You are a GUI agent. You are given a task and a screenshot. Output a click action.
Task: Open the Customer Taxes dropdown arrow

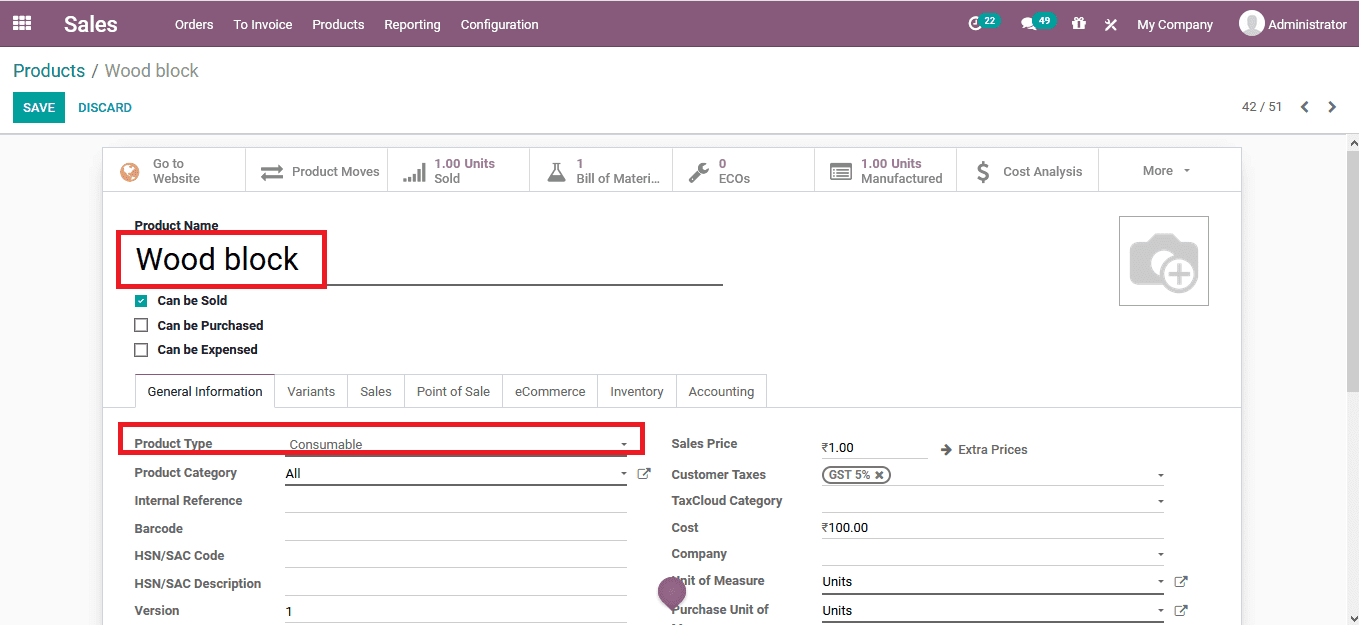[x=1160, y=476]
